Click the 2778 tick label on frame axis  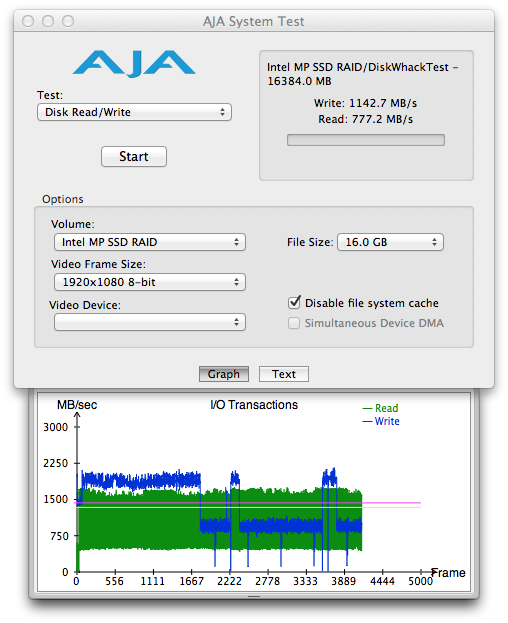[x=267, y=581]
